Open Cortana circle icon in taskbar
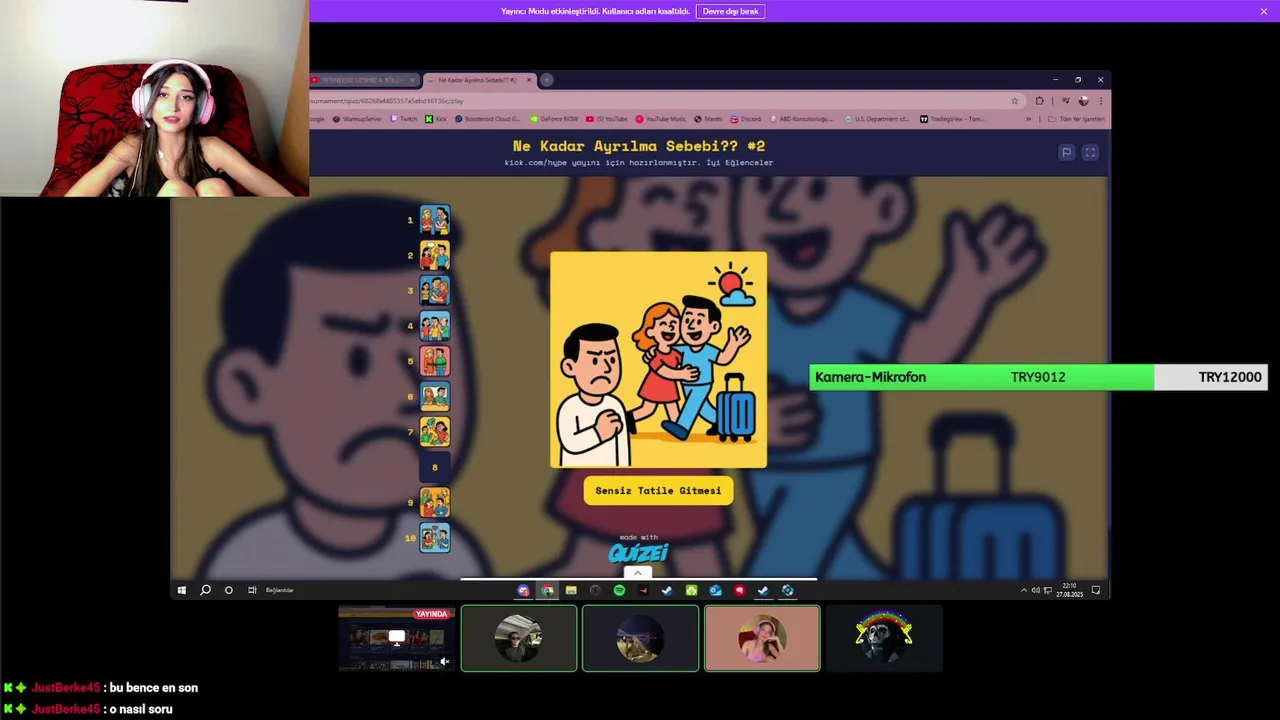 [229, 590]
